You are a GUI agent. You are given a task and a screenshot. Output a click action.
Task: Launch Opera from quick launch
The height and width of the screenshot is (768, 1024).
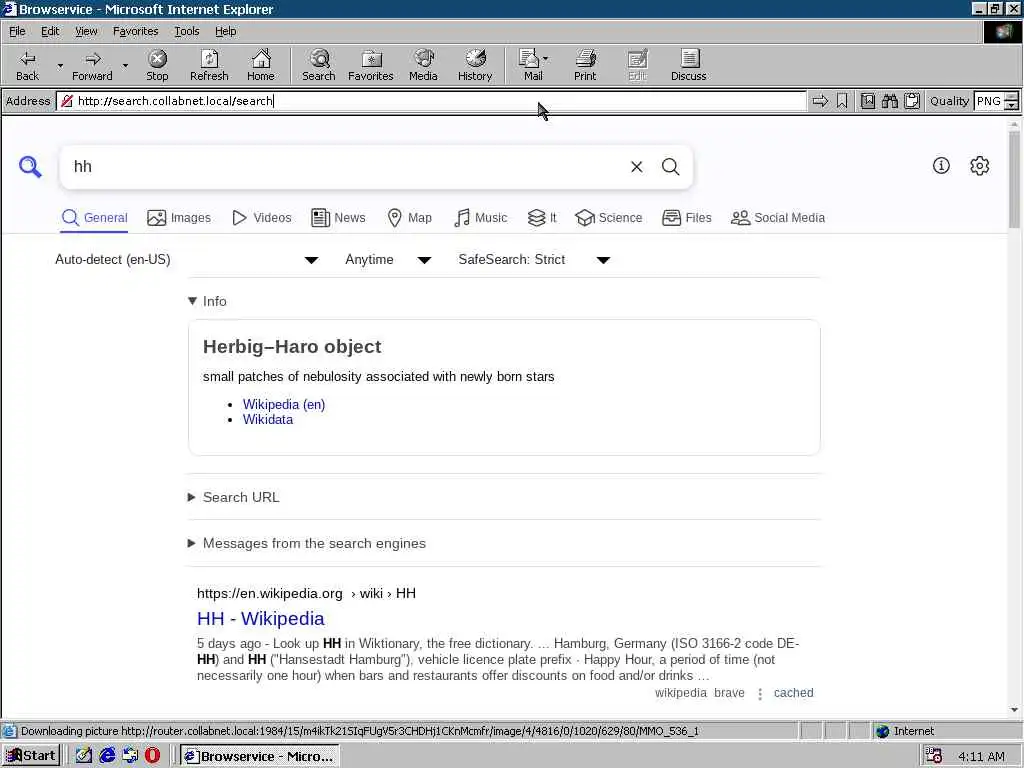pos(152,756)
